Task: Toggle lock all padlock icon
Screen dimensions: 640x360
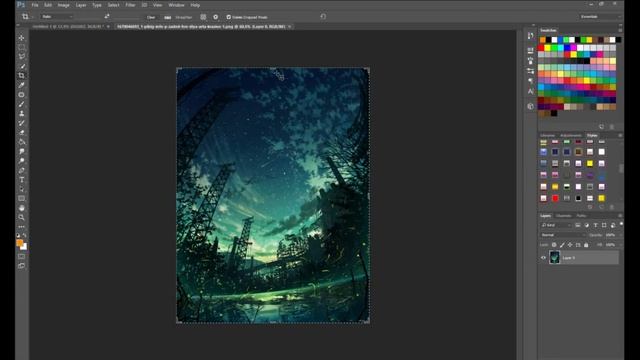Action: (x=586, y=245)
